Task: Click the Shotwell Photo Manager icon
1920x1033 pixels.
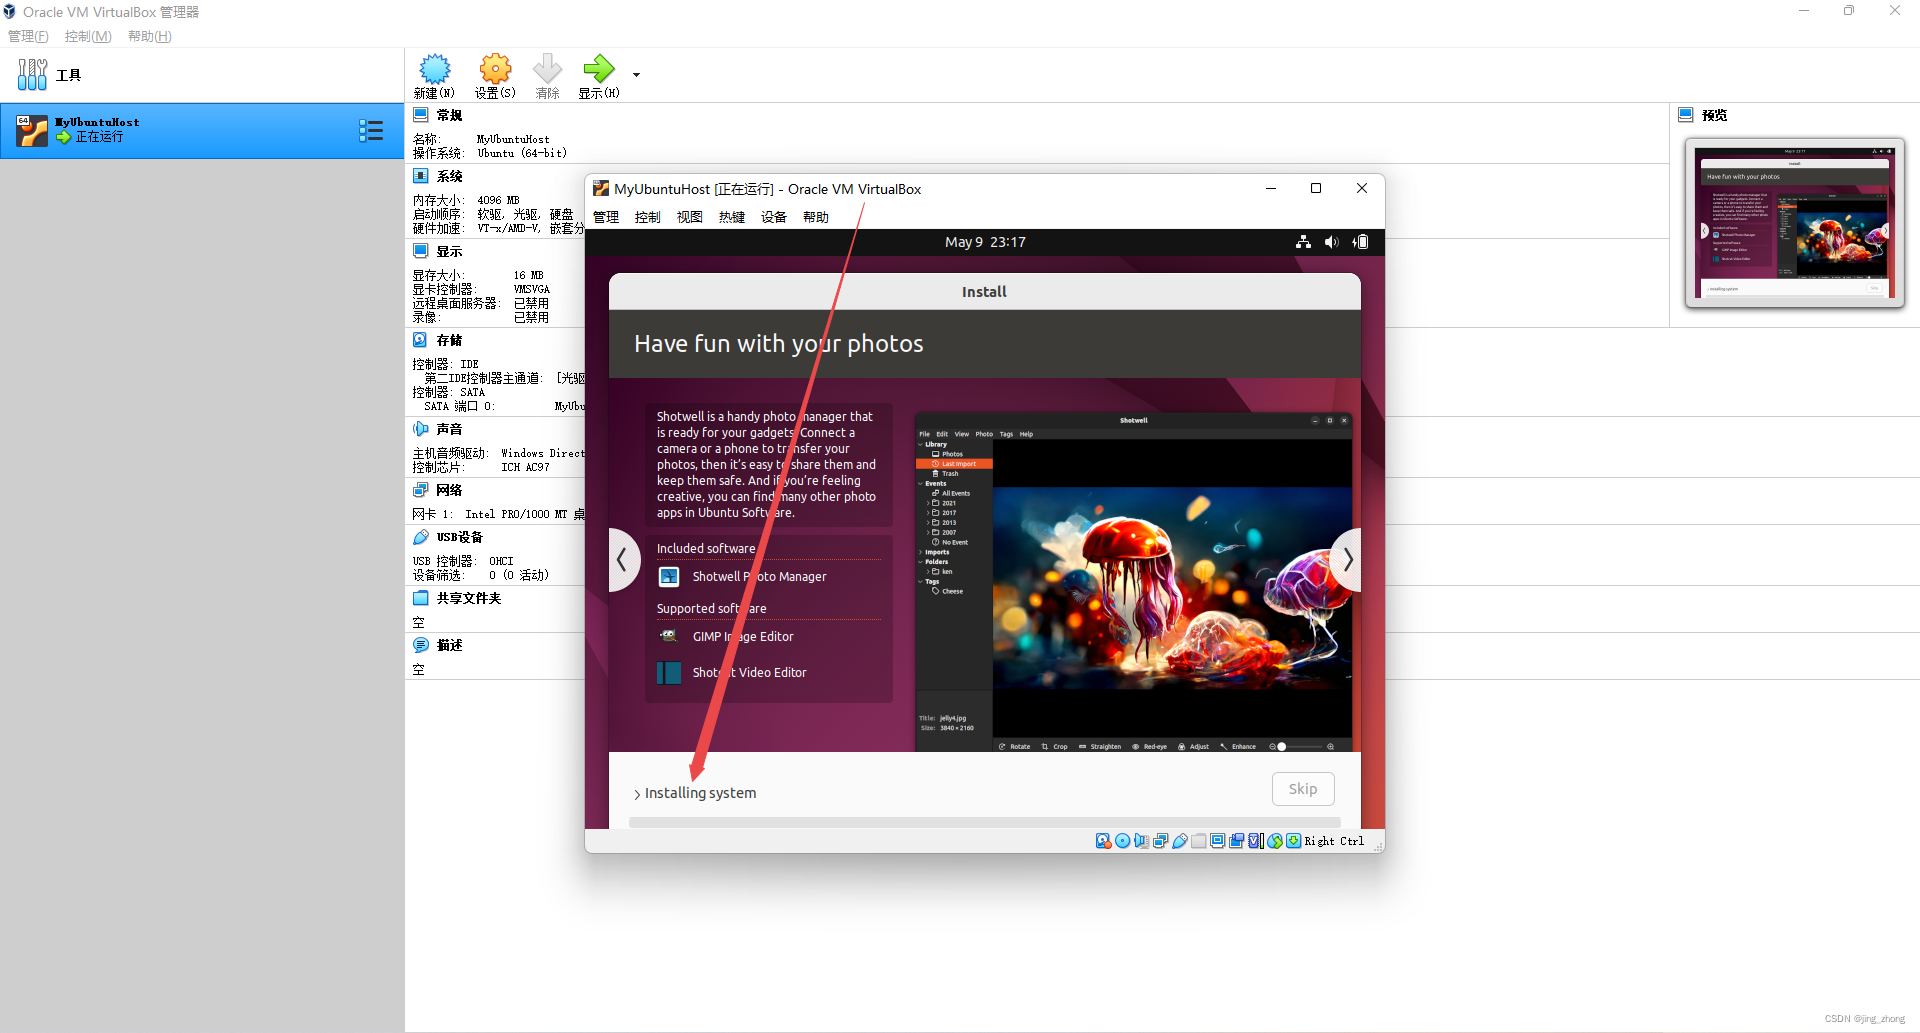Action: 669,577
